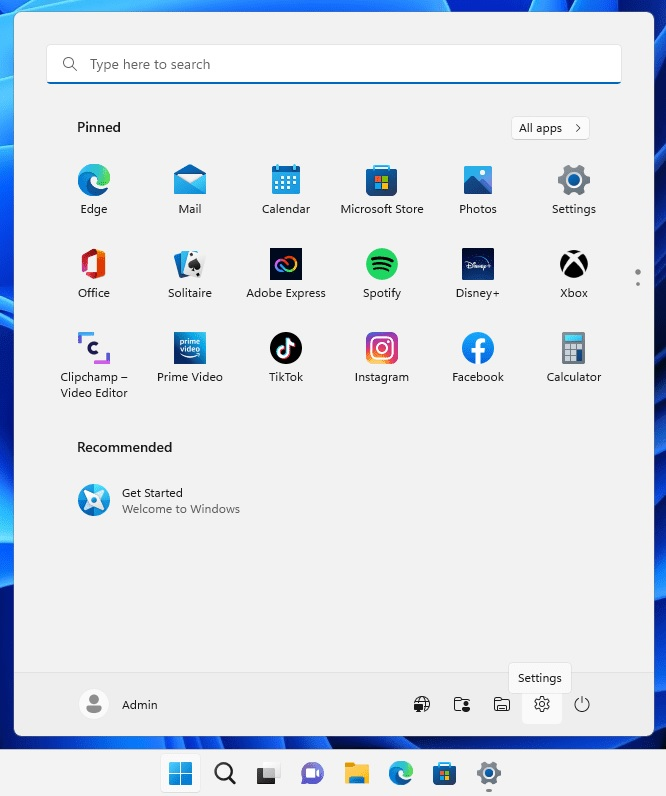
Task: Launch Adobe Express
Action: (x=286, y=273)
